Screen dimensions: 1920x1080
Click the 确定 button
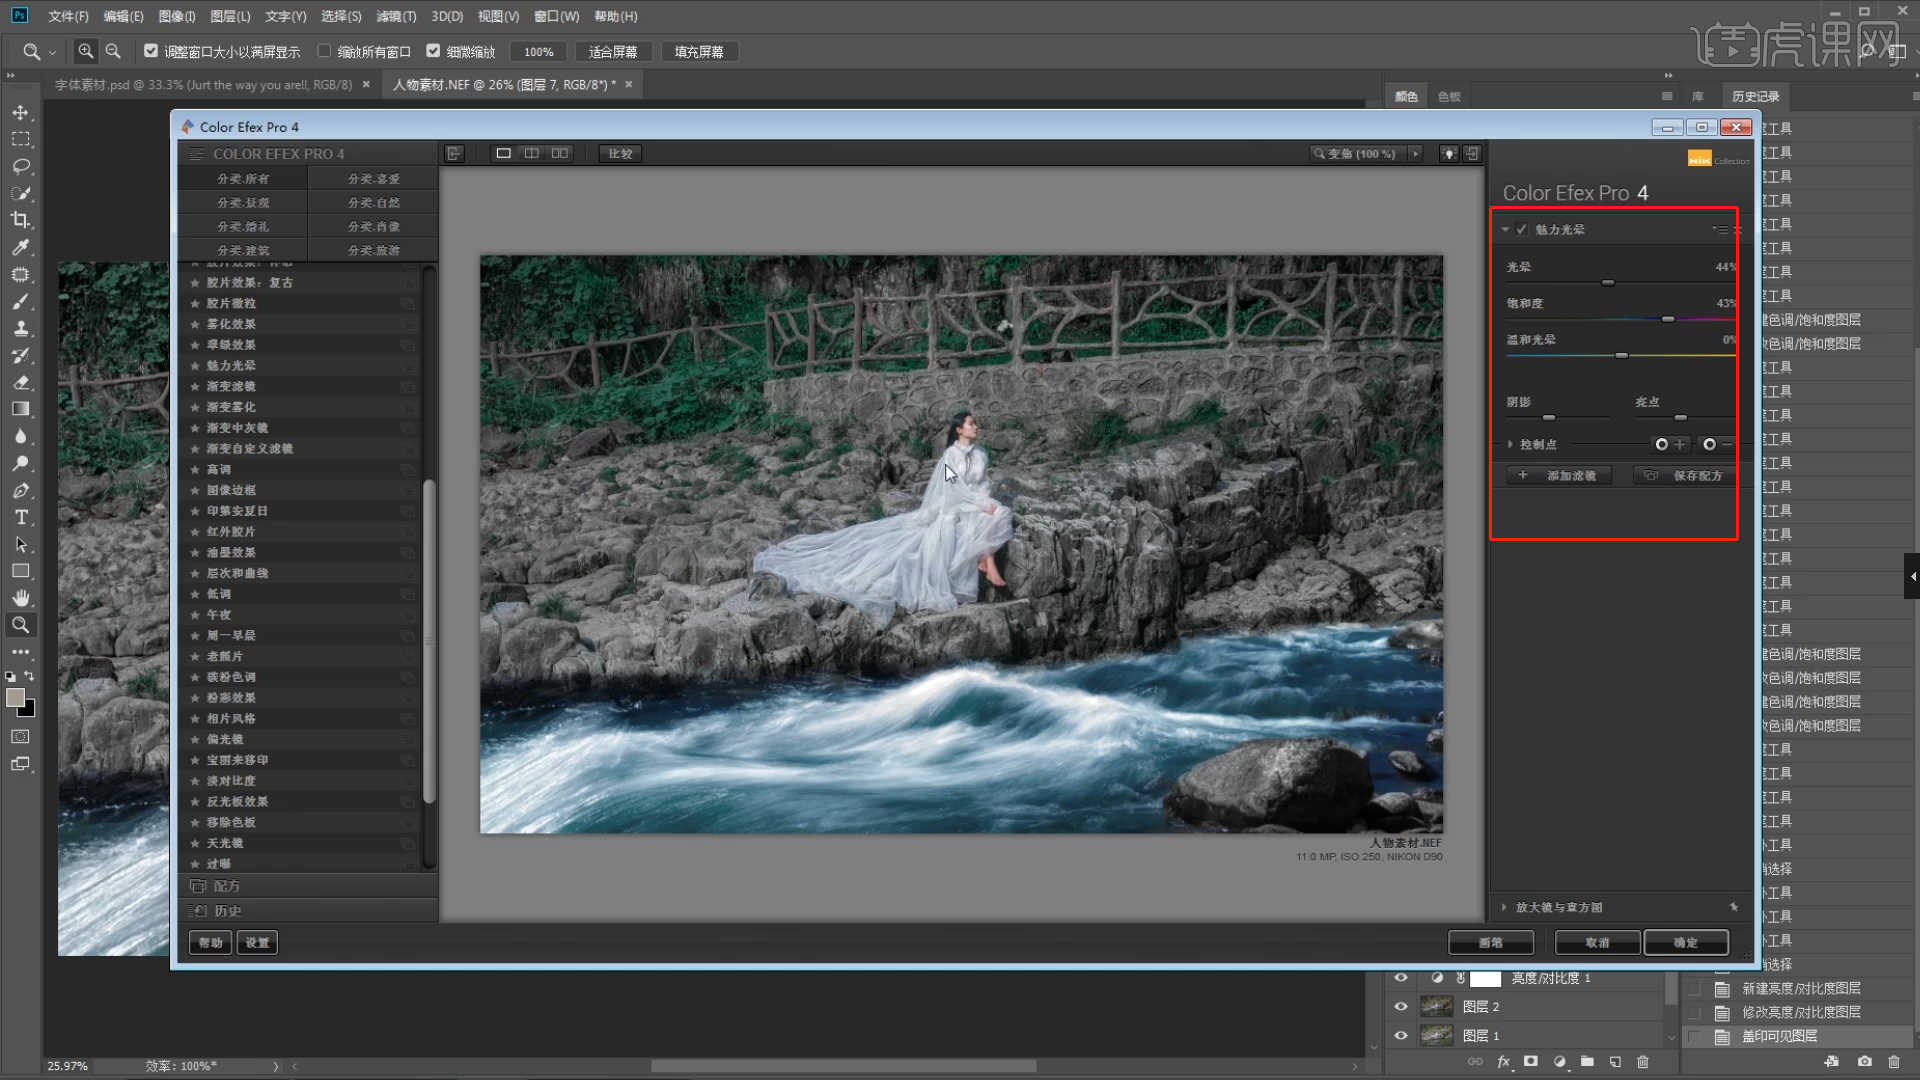(x=1686, y=942)
